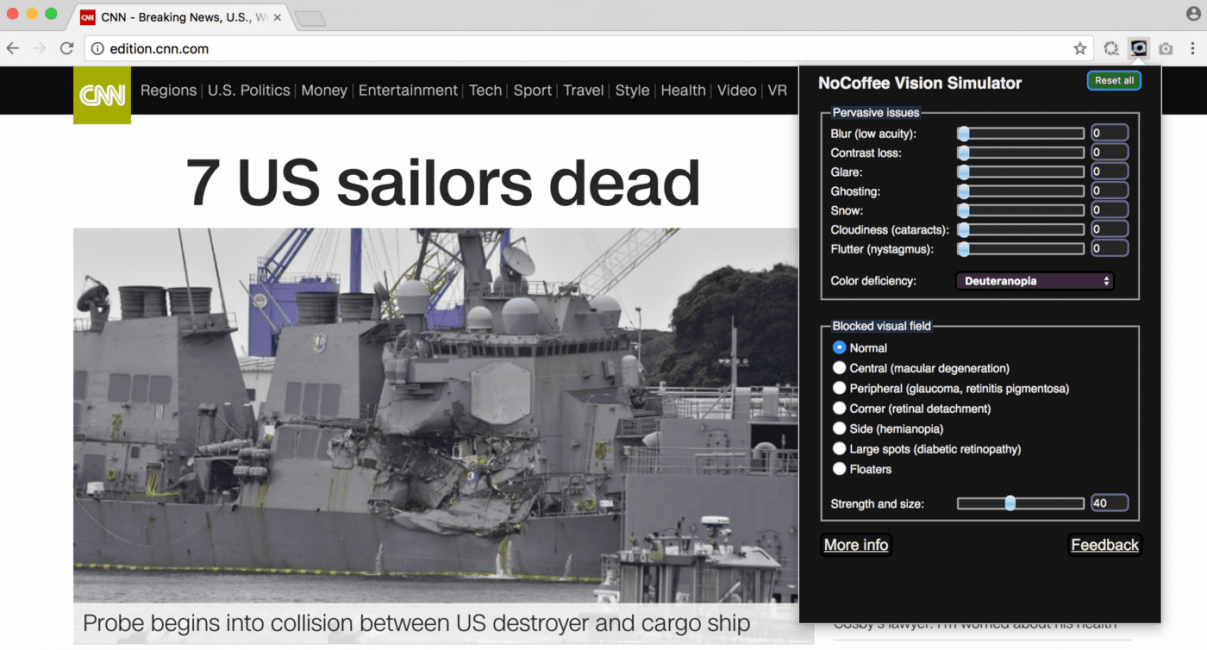Click the CNN logo
The height and width of the screenshot is (650, 1207).
click(102, 95)
